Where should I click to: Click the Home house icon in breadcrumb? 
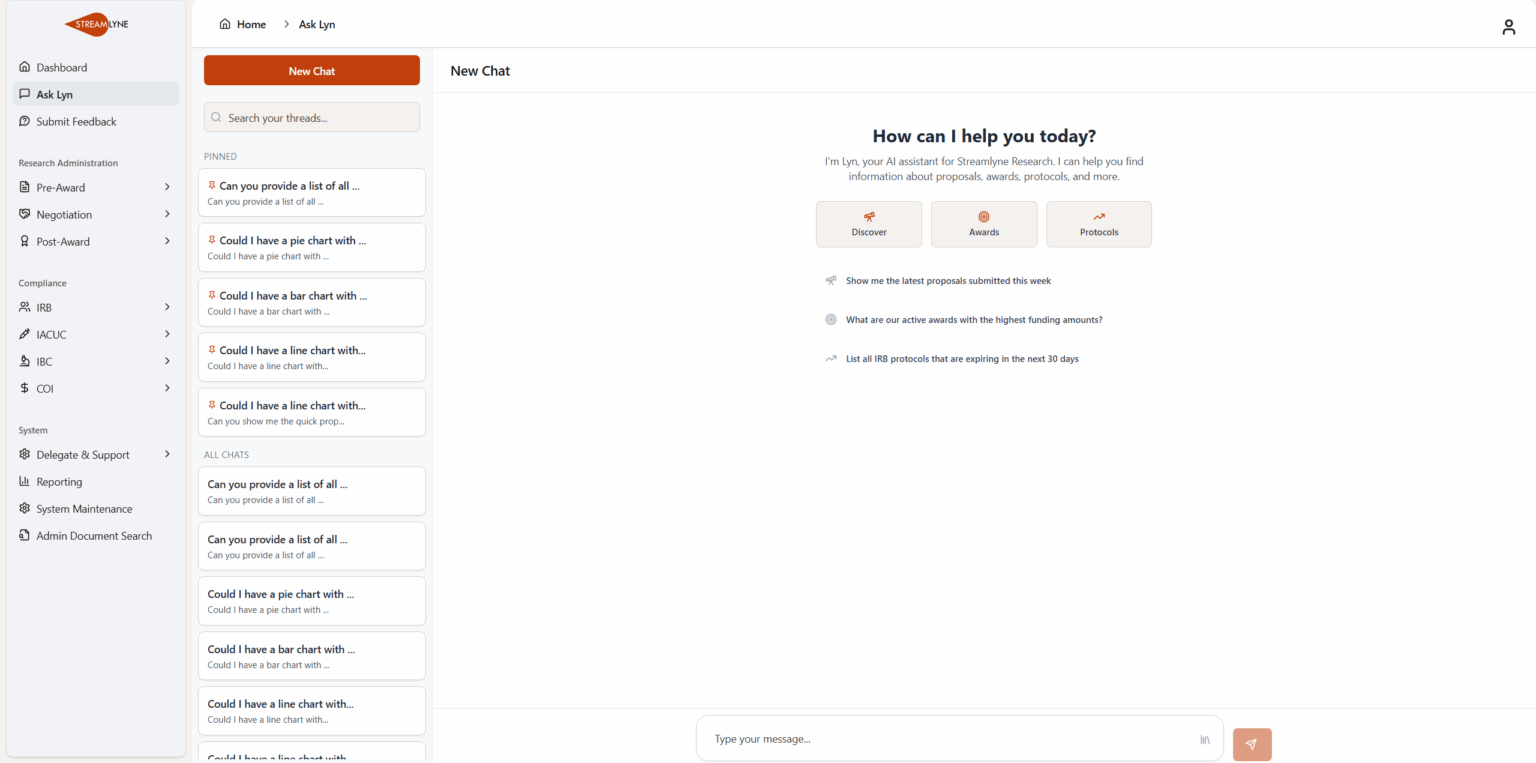pyautogui.click(x=225, y=24)
